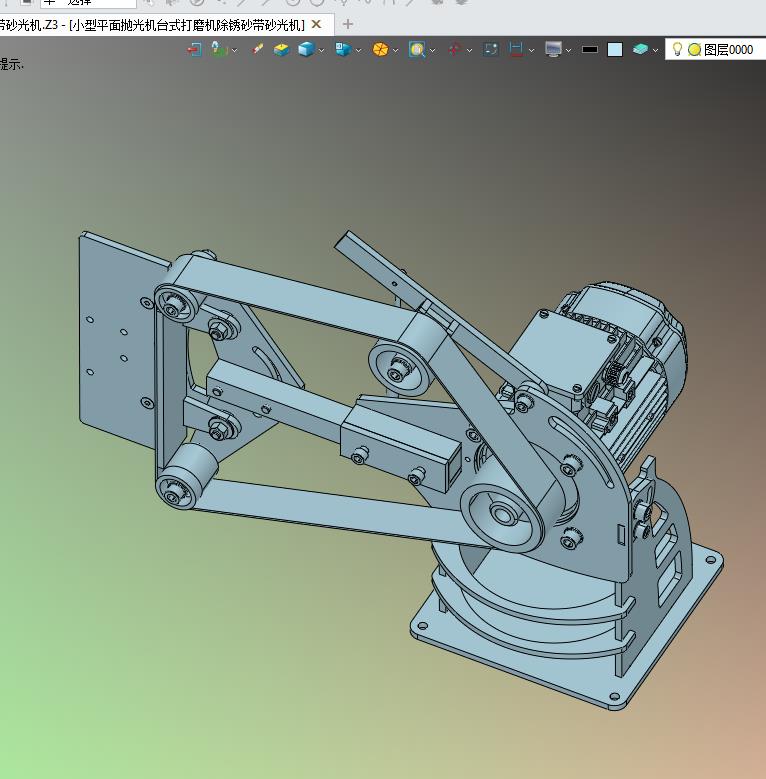766x779 pixels.
Task: Expand dropdown next to orange sphere icon
Action: (395, 50)
